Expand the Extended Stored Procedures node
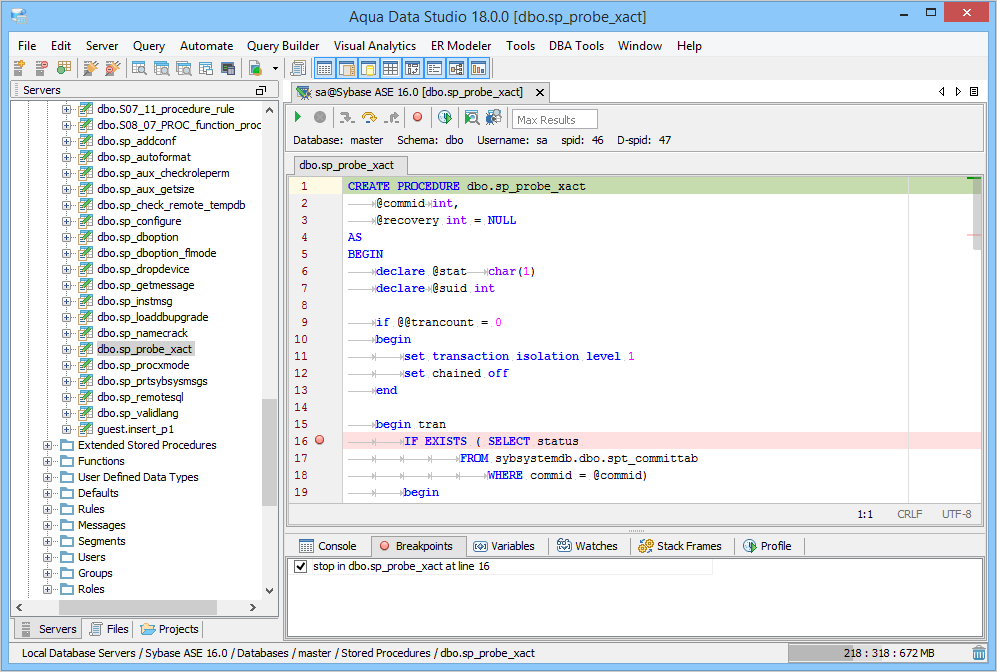The width and height of the screenshot is (997, 672). pos(48,445)
